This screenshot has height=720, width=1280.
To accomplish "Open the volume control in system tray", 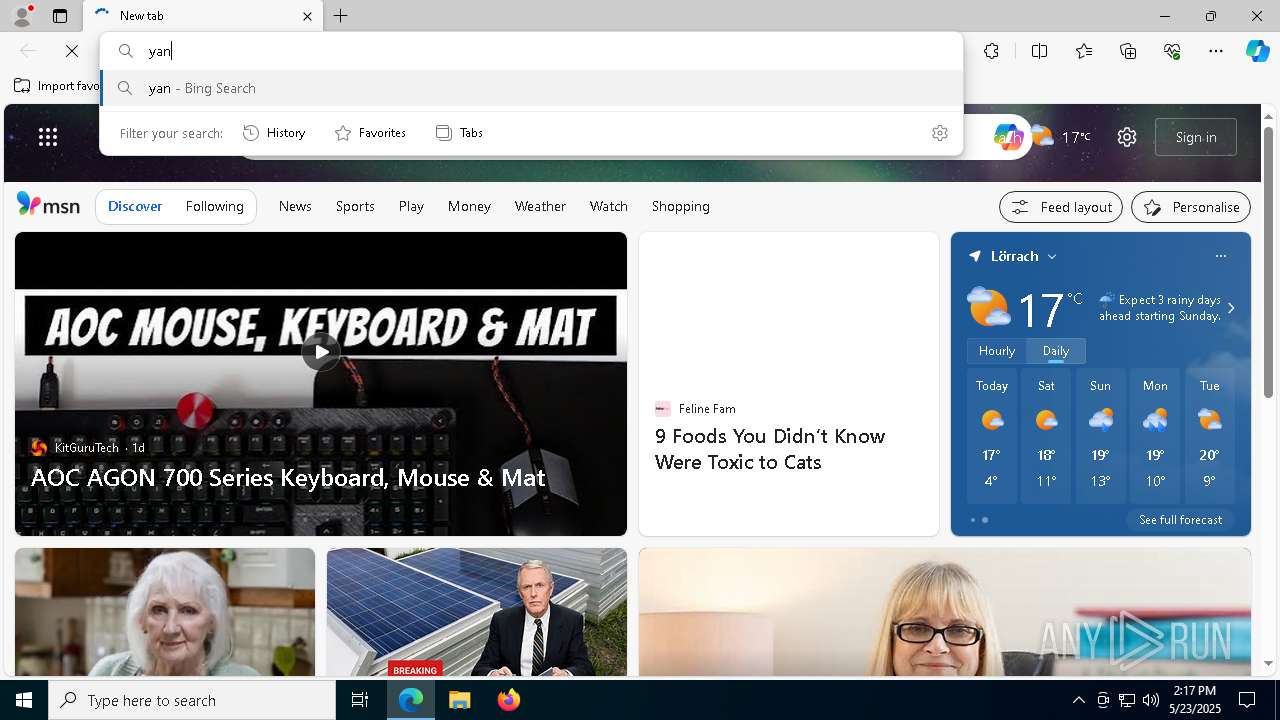I will (x=1150, y=700).
